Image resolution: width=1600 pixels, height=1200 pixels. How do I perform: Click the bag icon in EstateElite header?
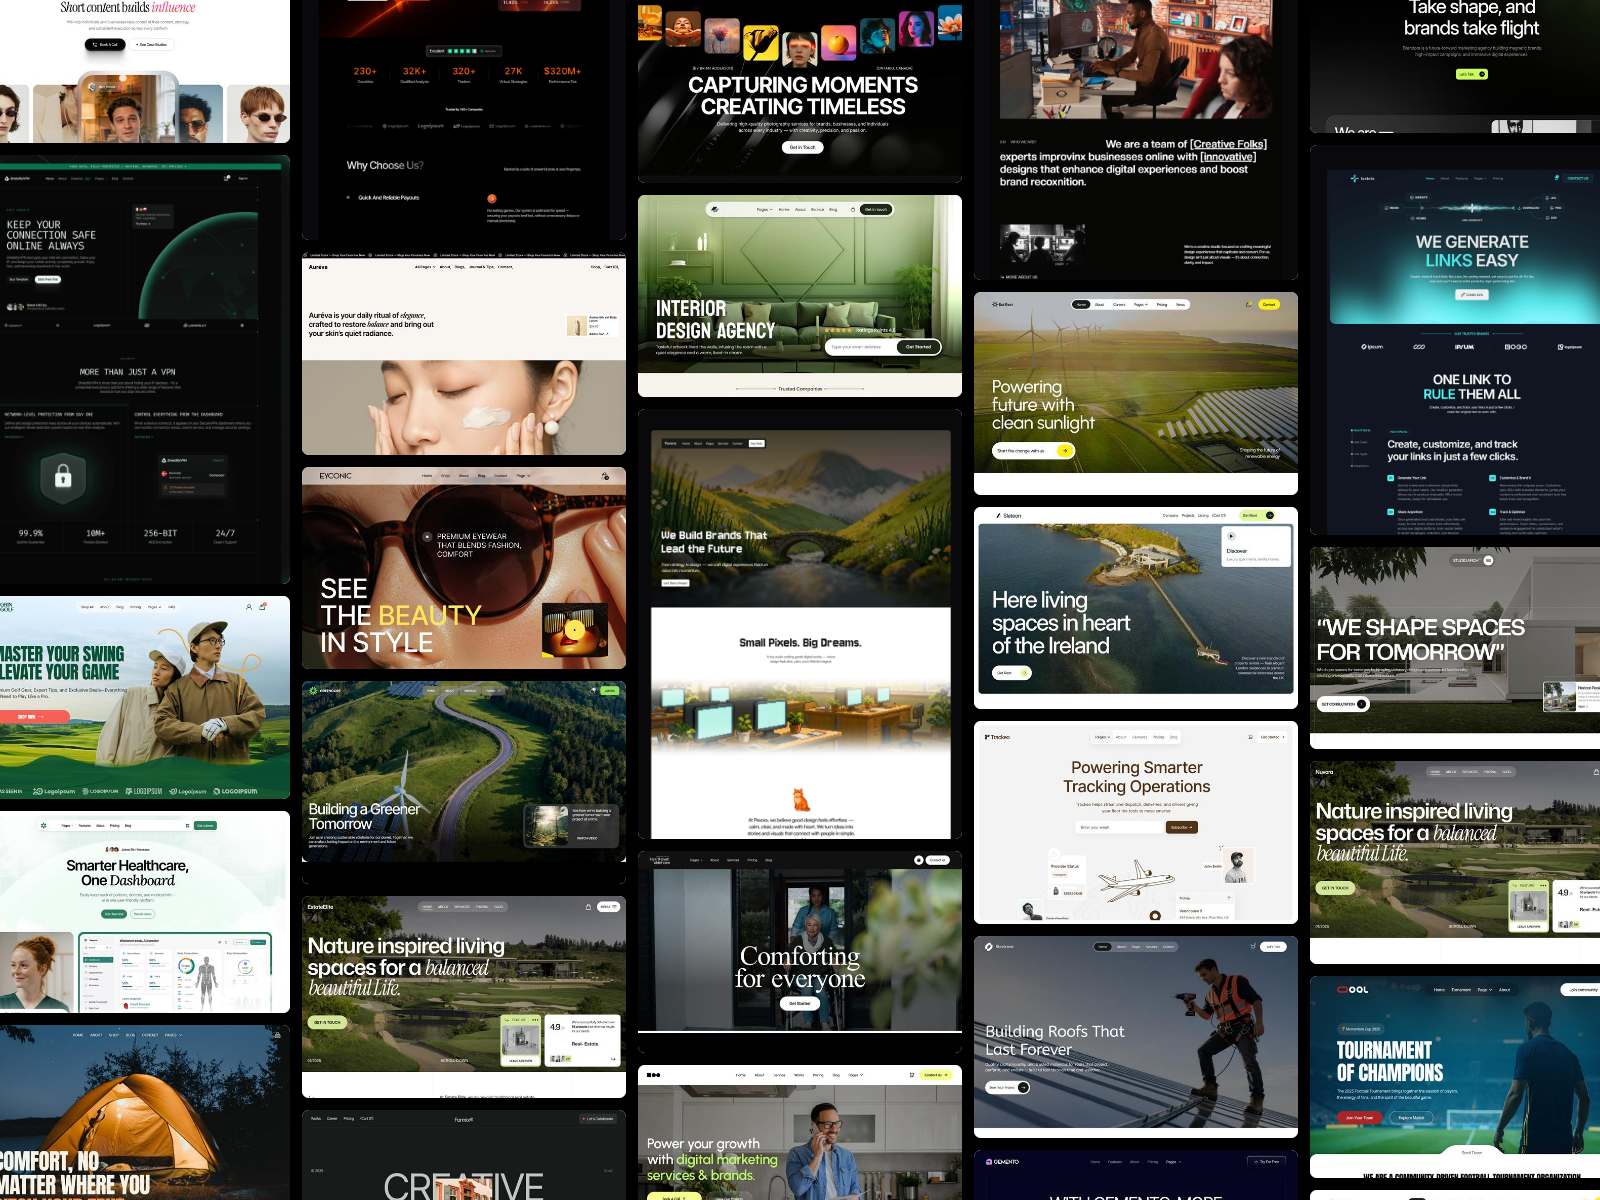click(x=588, y=907)
